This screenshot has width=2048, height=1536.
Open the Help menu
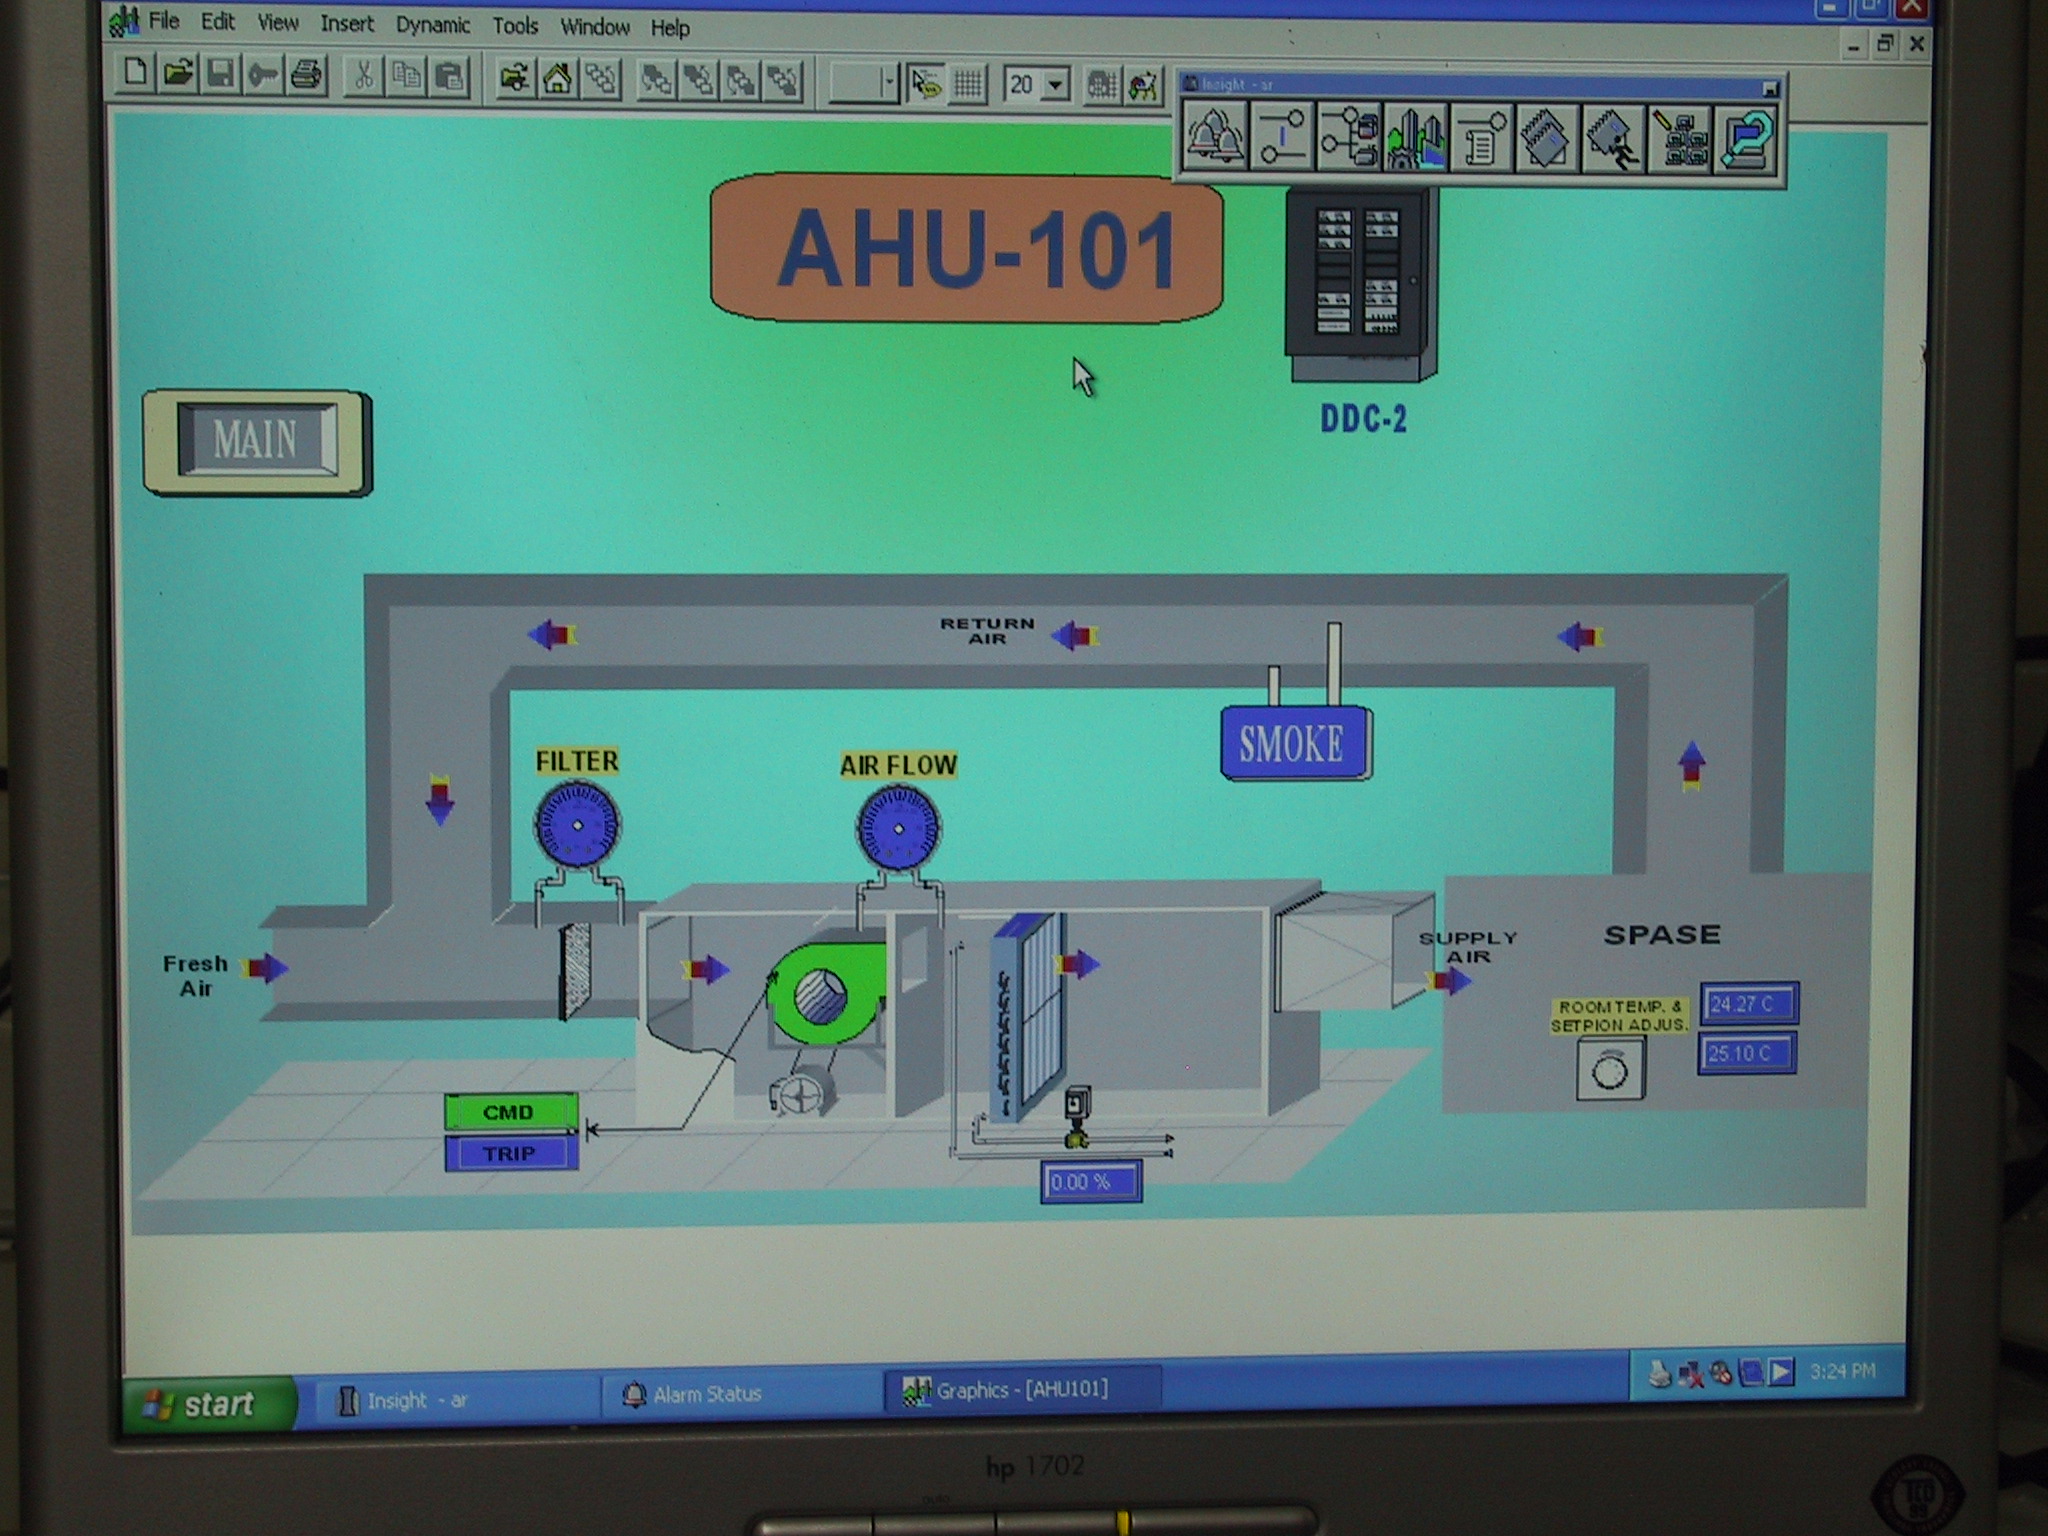tap(670, 29)
